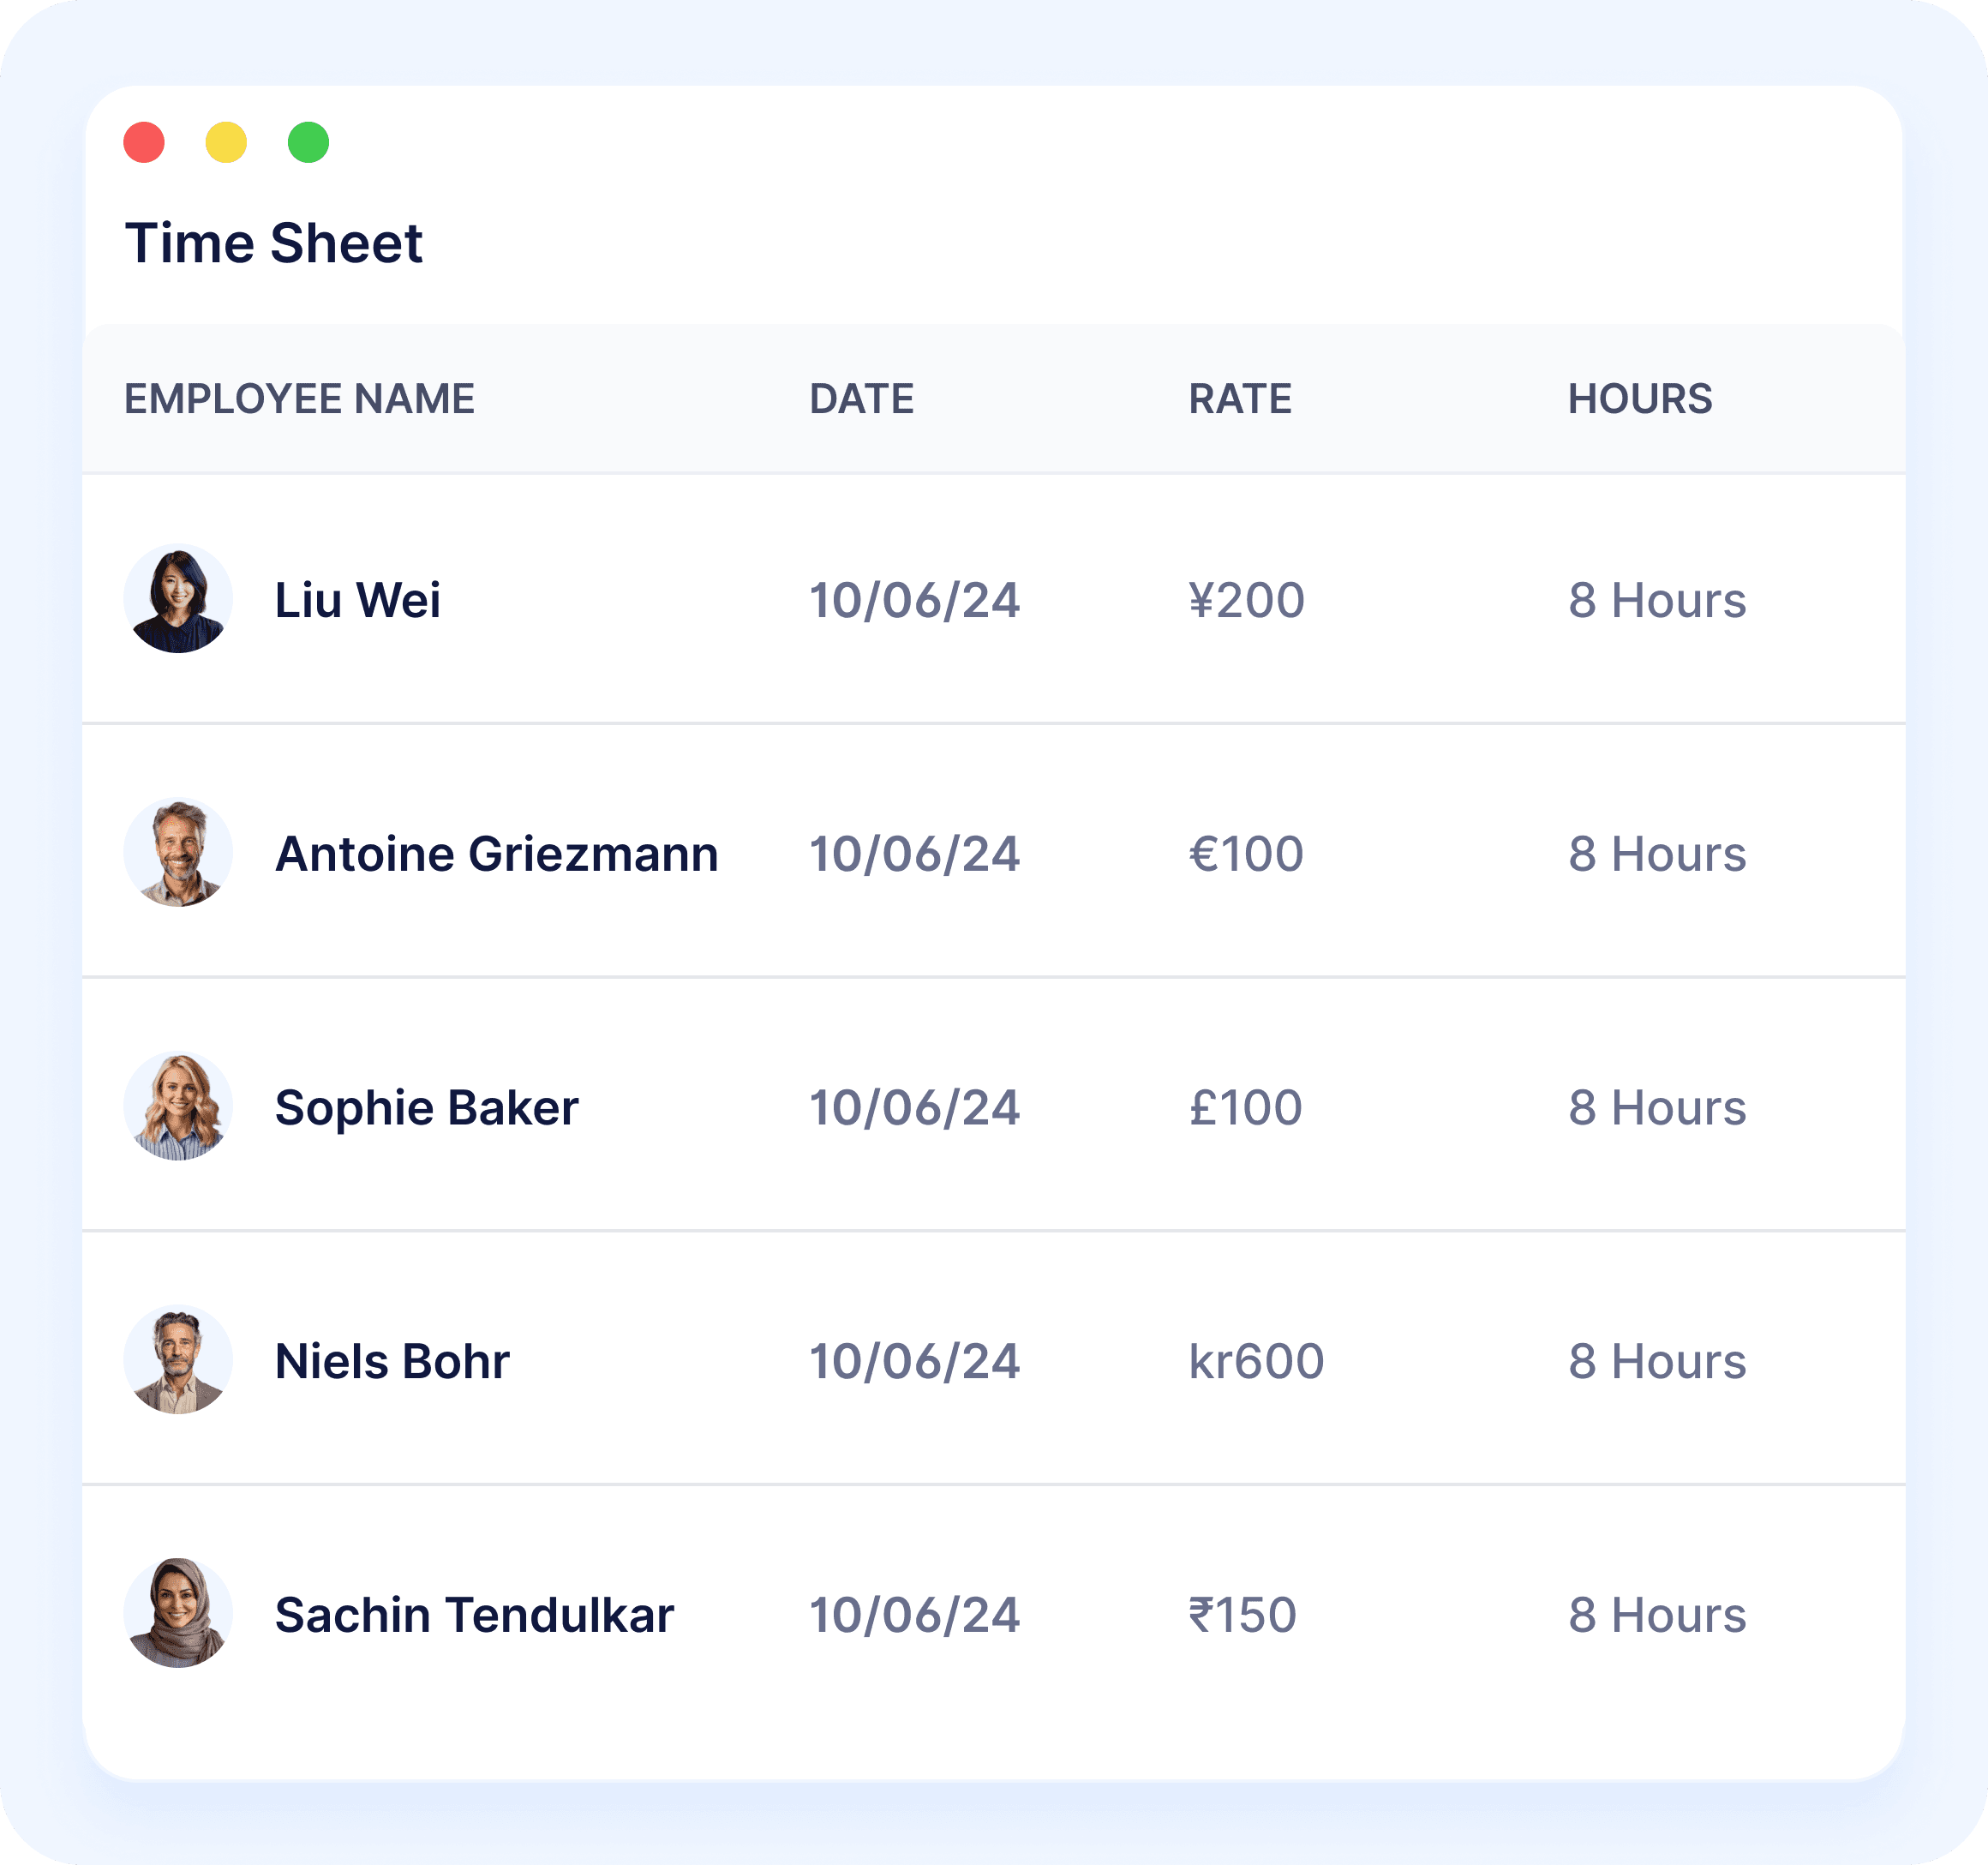Sort by the Date column header

[x=861, y=399]
